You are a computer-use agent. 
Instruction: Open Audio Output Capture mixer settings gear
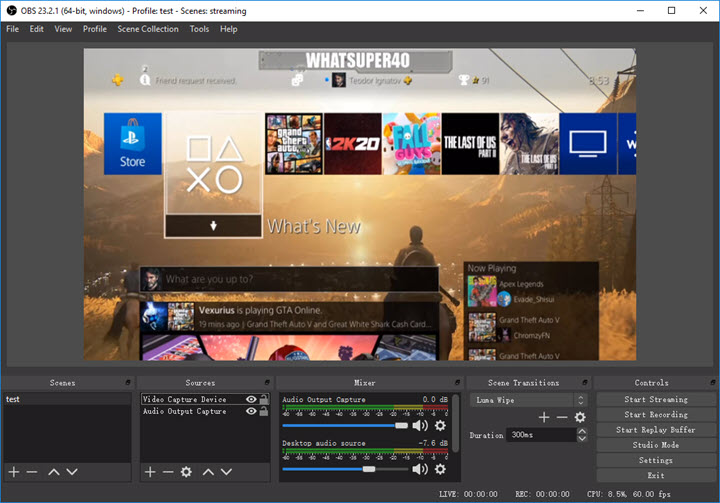pos(440,425)
